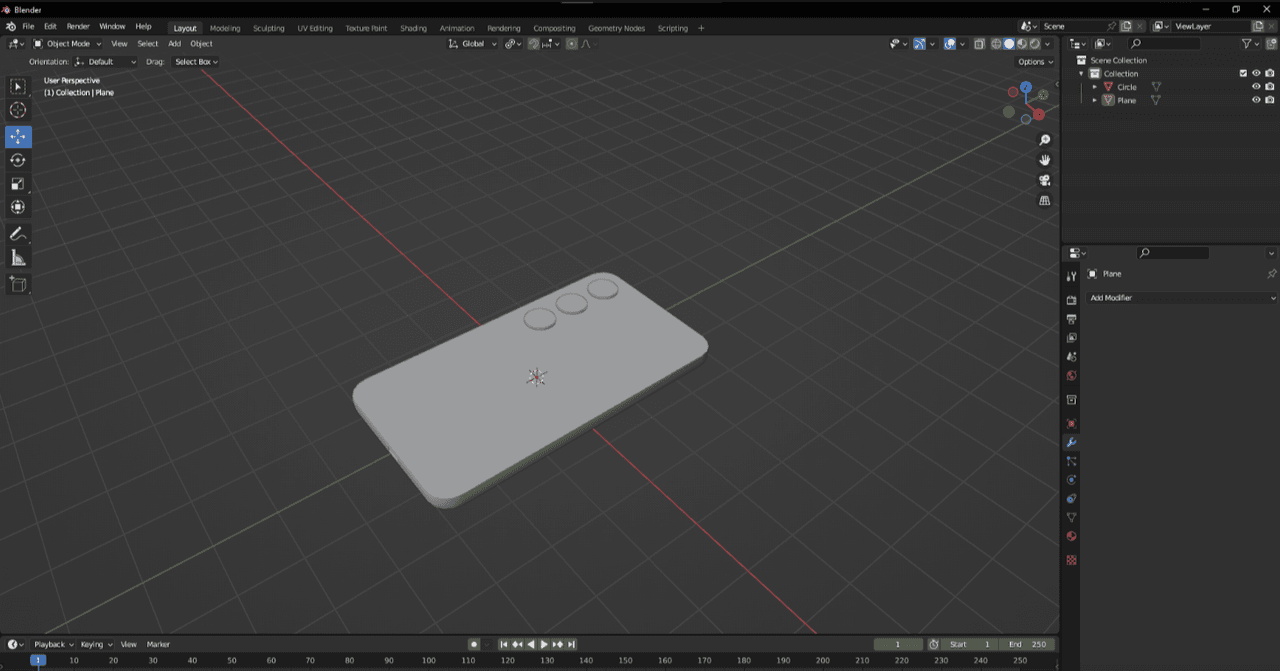1280x671 pixels.
Task: Open the Add Modifier dropdown
Action: (x=1182, y=298)
